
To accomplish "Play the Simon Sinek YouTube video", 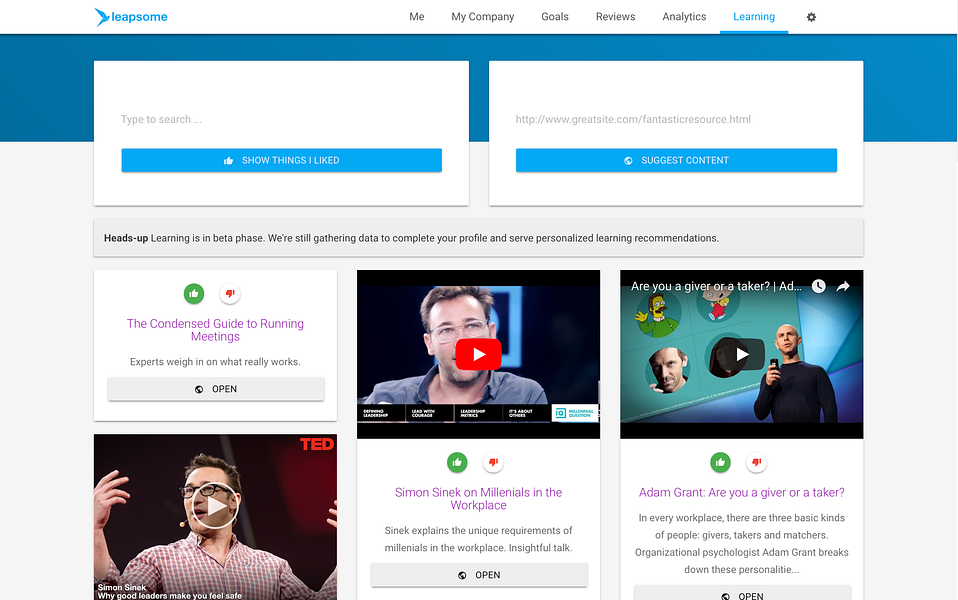I will pyautogui.click(x=478, y=354).
